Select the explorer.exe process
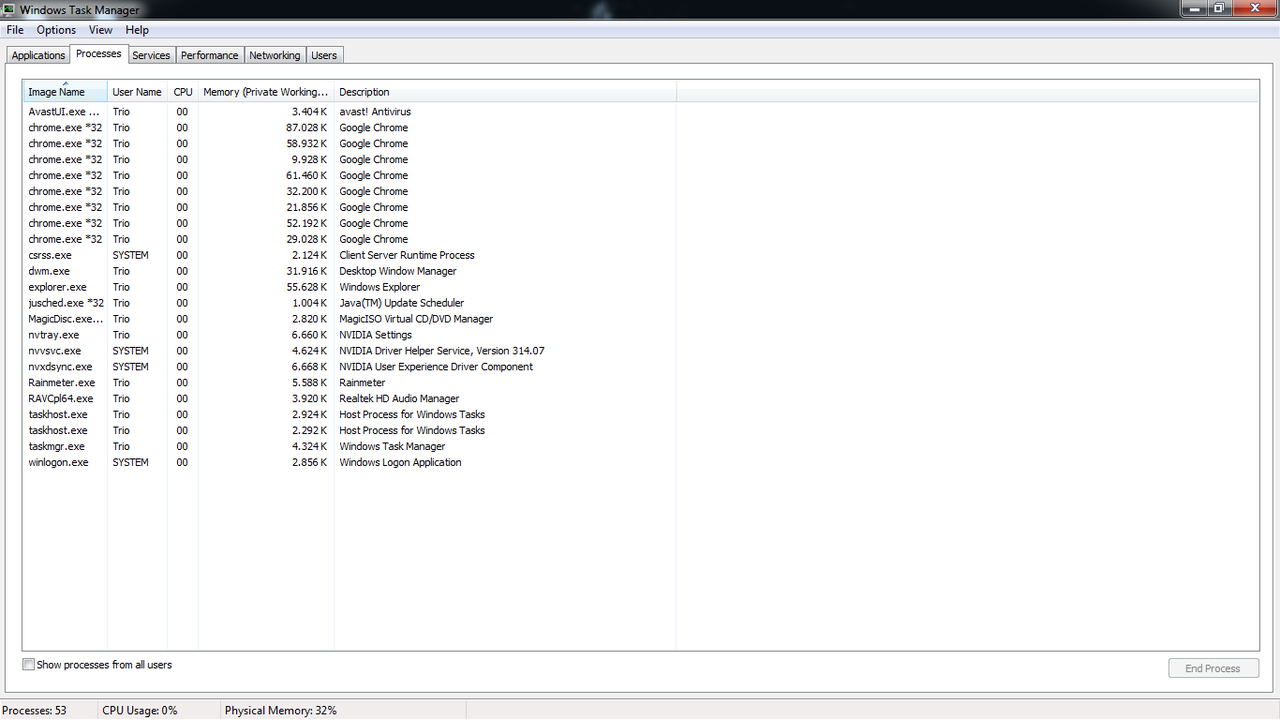Viewport: 1280px width, 720px height. 350,287
